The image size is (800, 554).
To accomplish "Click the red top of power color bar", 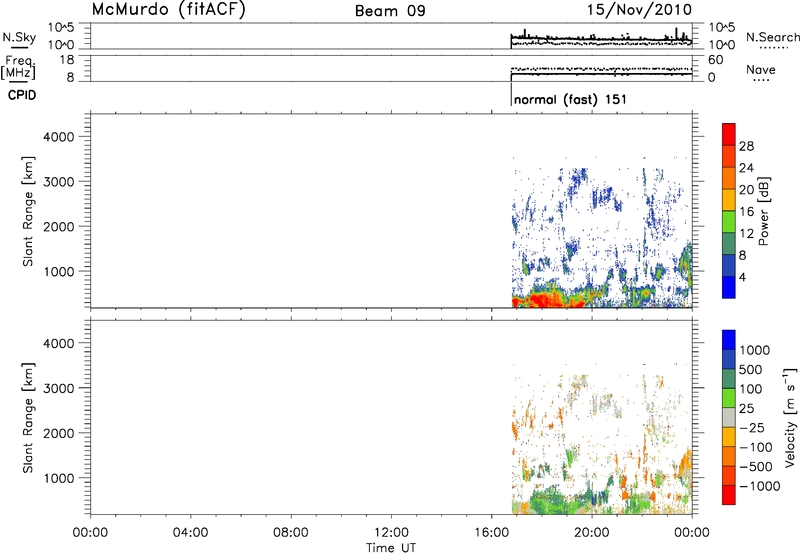I will coord(729,134).
